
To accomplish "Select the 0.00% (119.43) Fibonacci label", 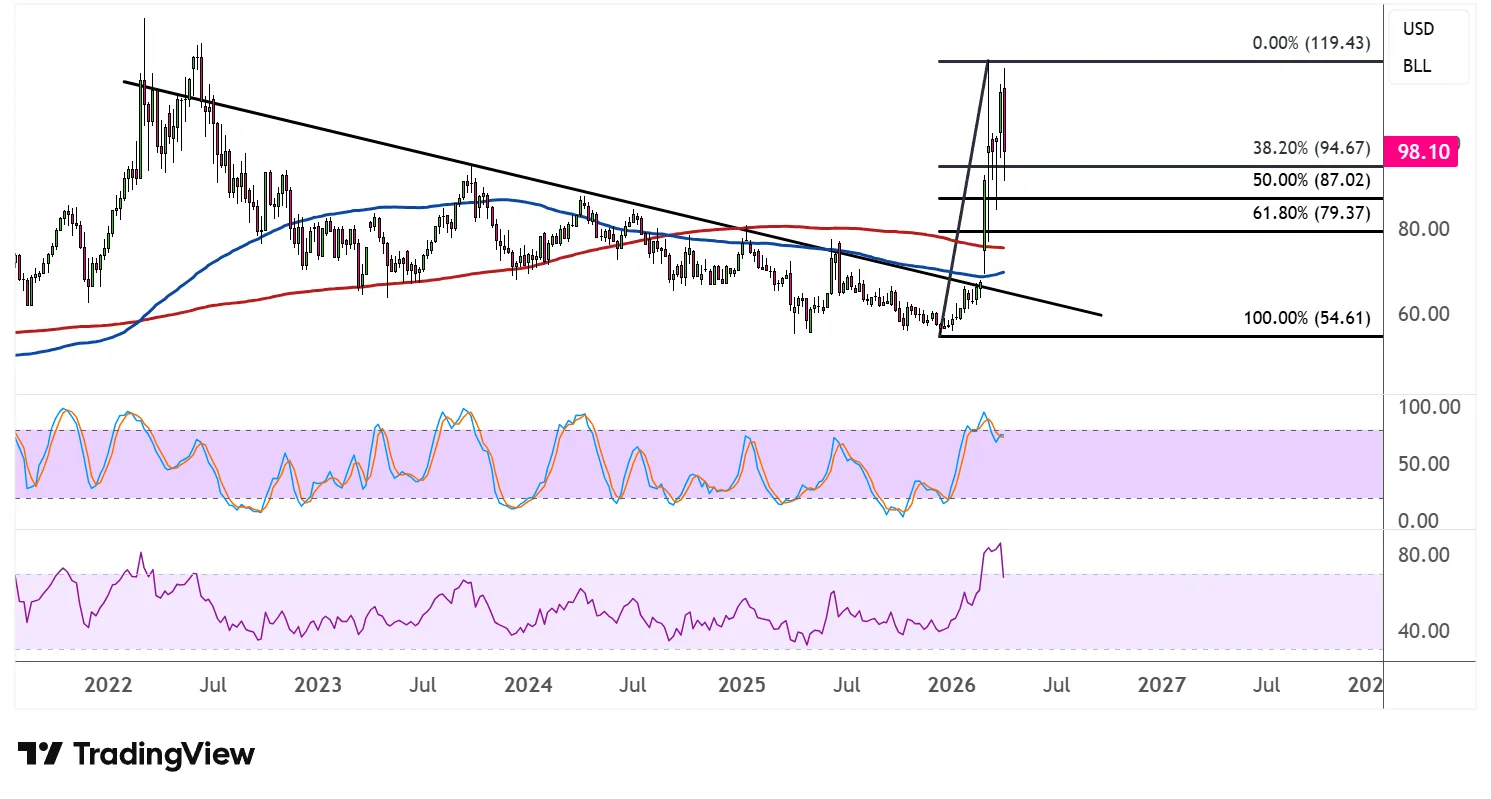I will [1310, 44].
